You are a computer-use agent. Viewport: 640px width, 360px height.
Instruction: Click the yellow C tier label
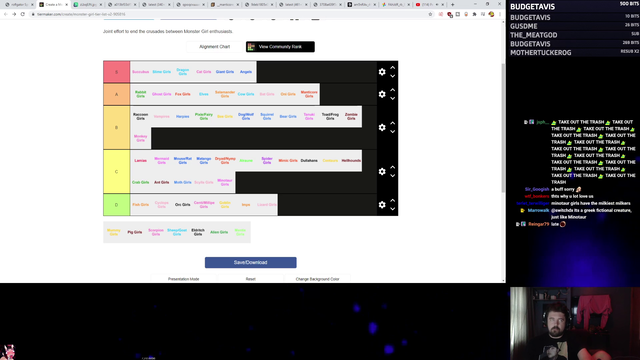[x=117, y=171]
